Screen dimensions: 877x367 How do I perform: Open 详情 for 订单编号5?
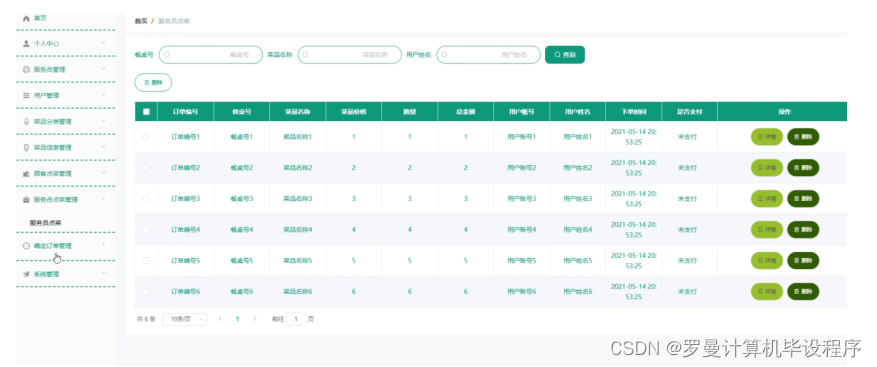pyautogui.click(x=767, y=260)
